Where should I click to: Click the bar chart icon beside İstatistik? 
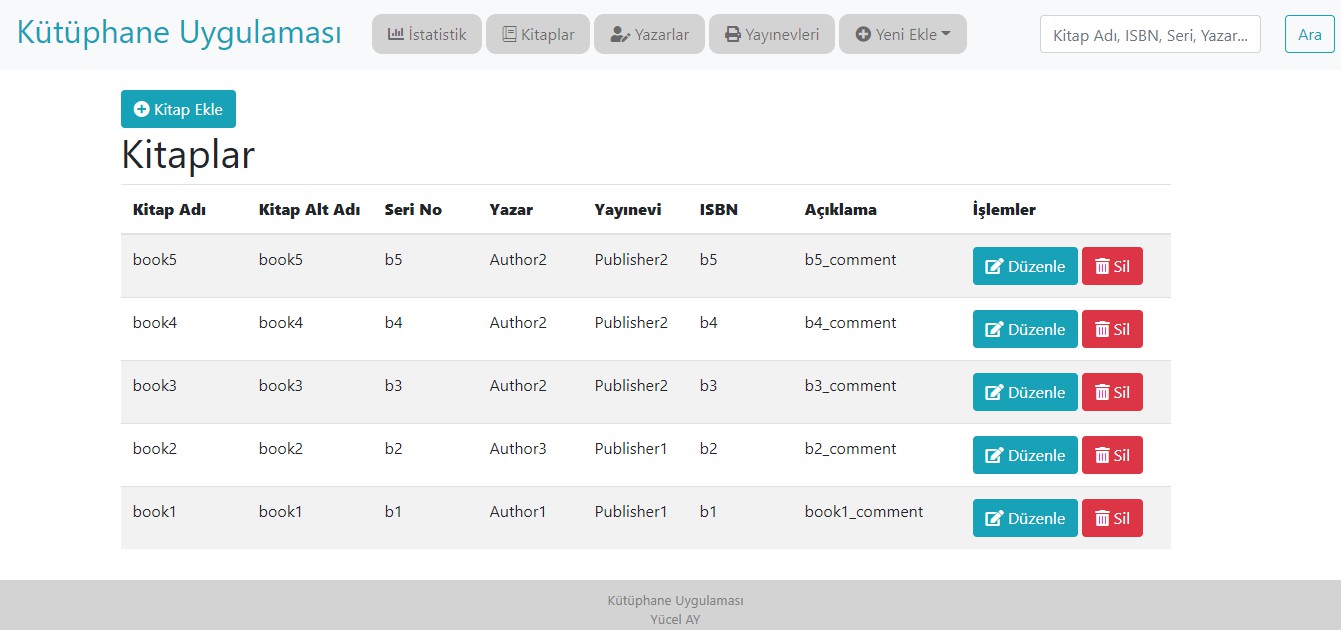[396, 34]
